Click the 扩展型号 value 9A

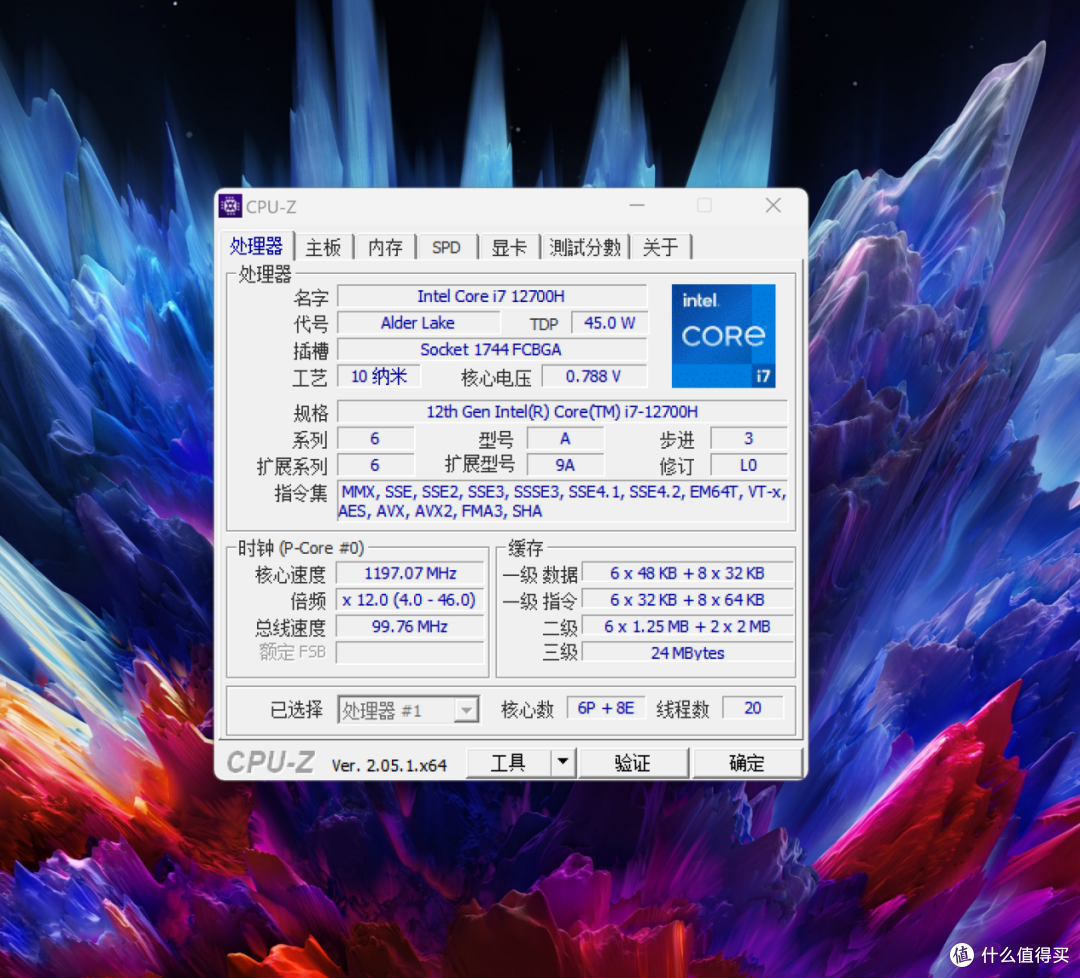point(565,465)
